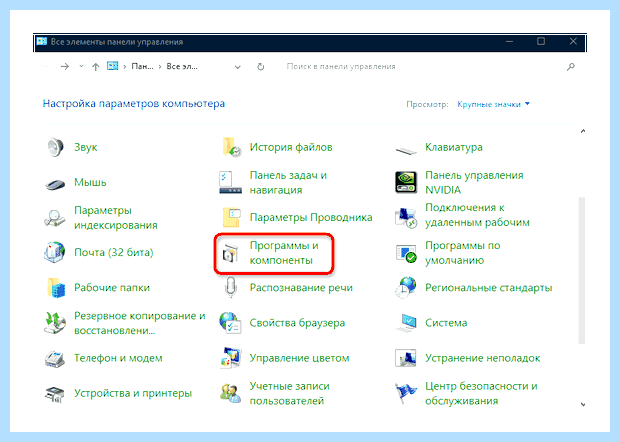Click the История файлов link
Image resolution: width=620 pixels, height=442 pixels.
pos(291,147)
